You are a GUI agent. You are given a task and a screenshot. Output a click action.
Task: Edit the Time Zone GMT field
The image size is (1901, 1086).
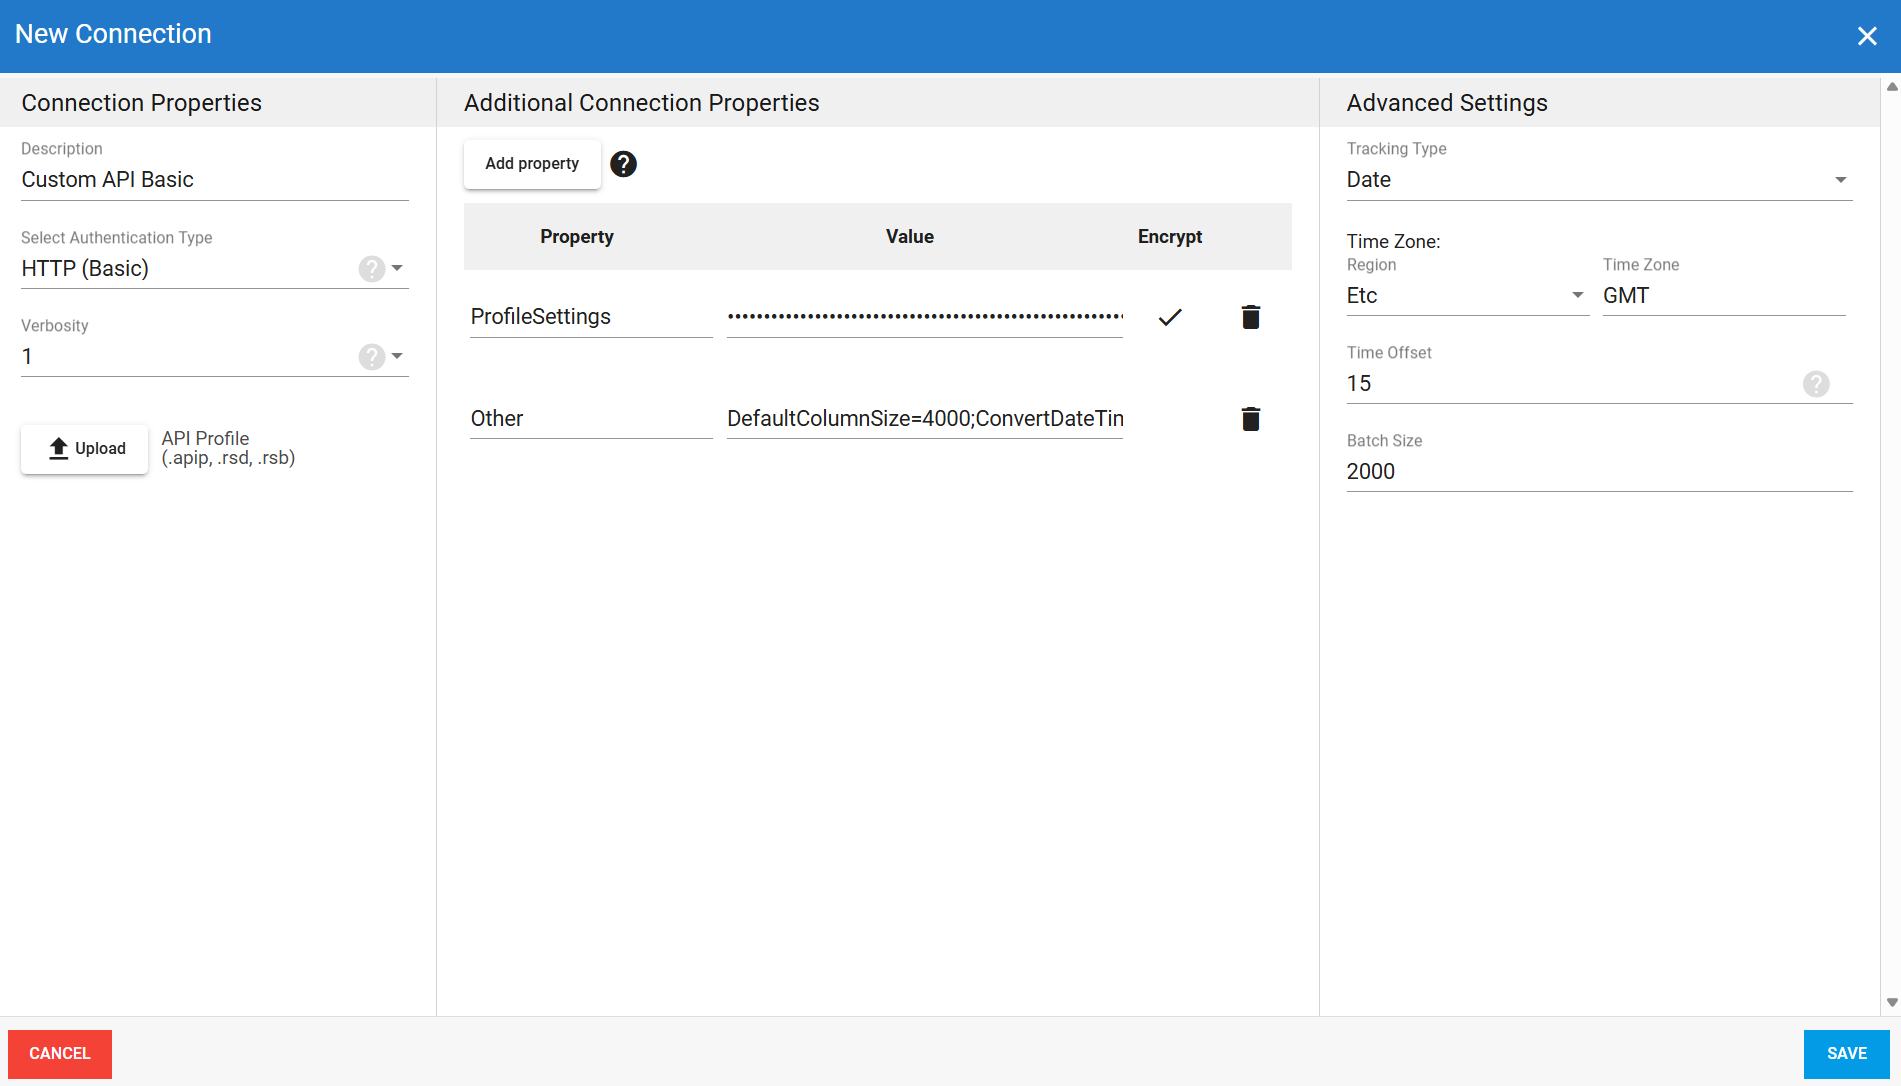pyautogui.click(x=1724, y=296)
